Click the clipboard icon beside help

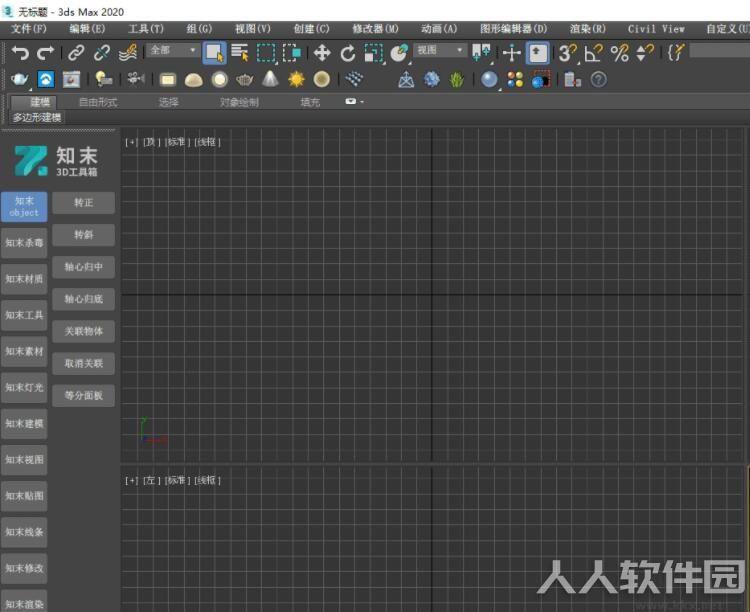(x=572, y=79)
